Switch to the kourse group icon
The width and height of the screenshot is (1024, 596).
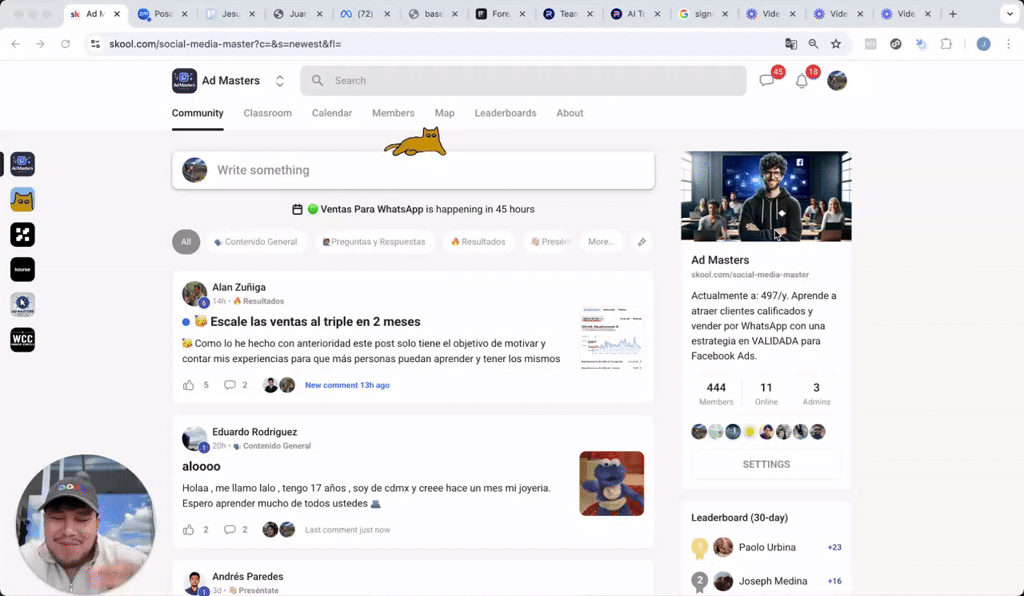[22, 270]
